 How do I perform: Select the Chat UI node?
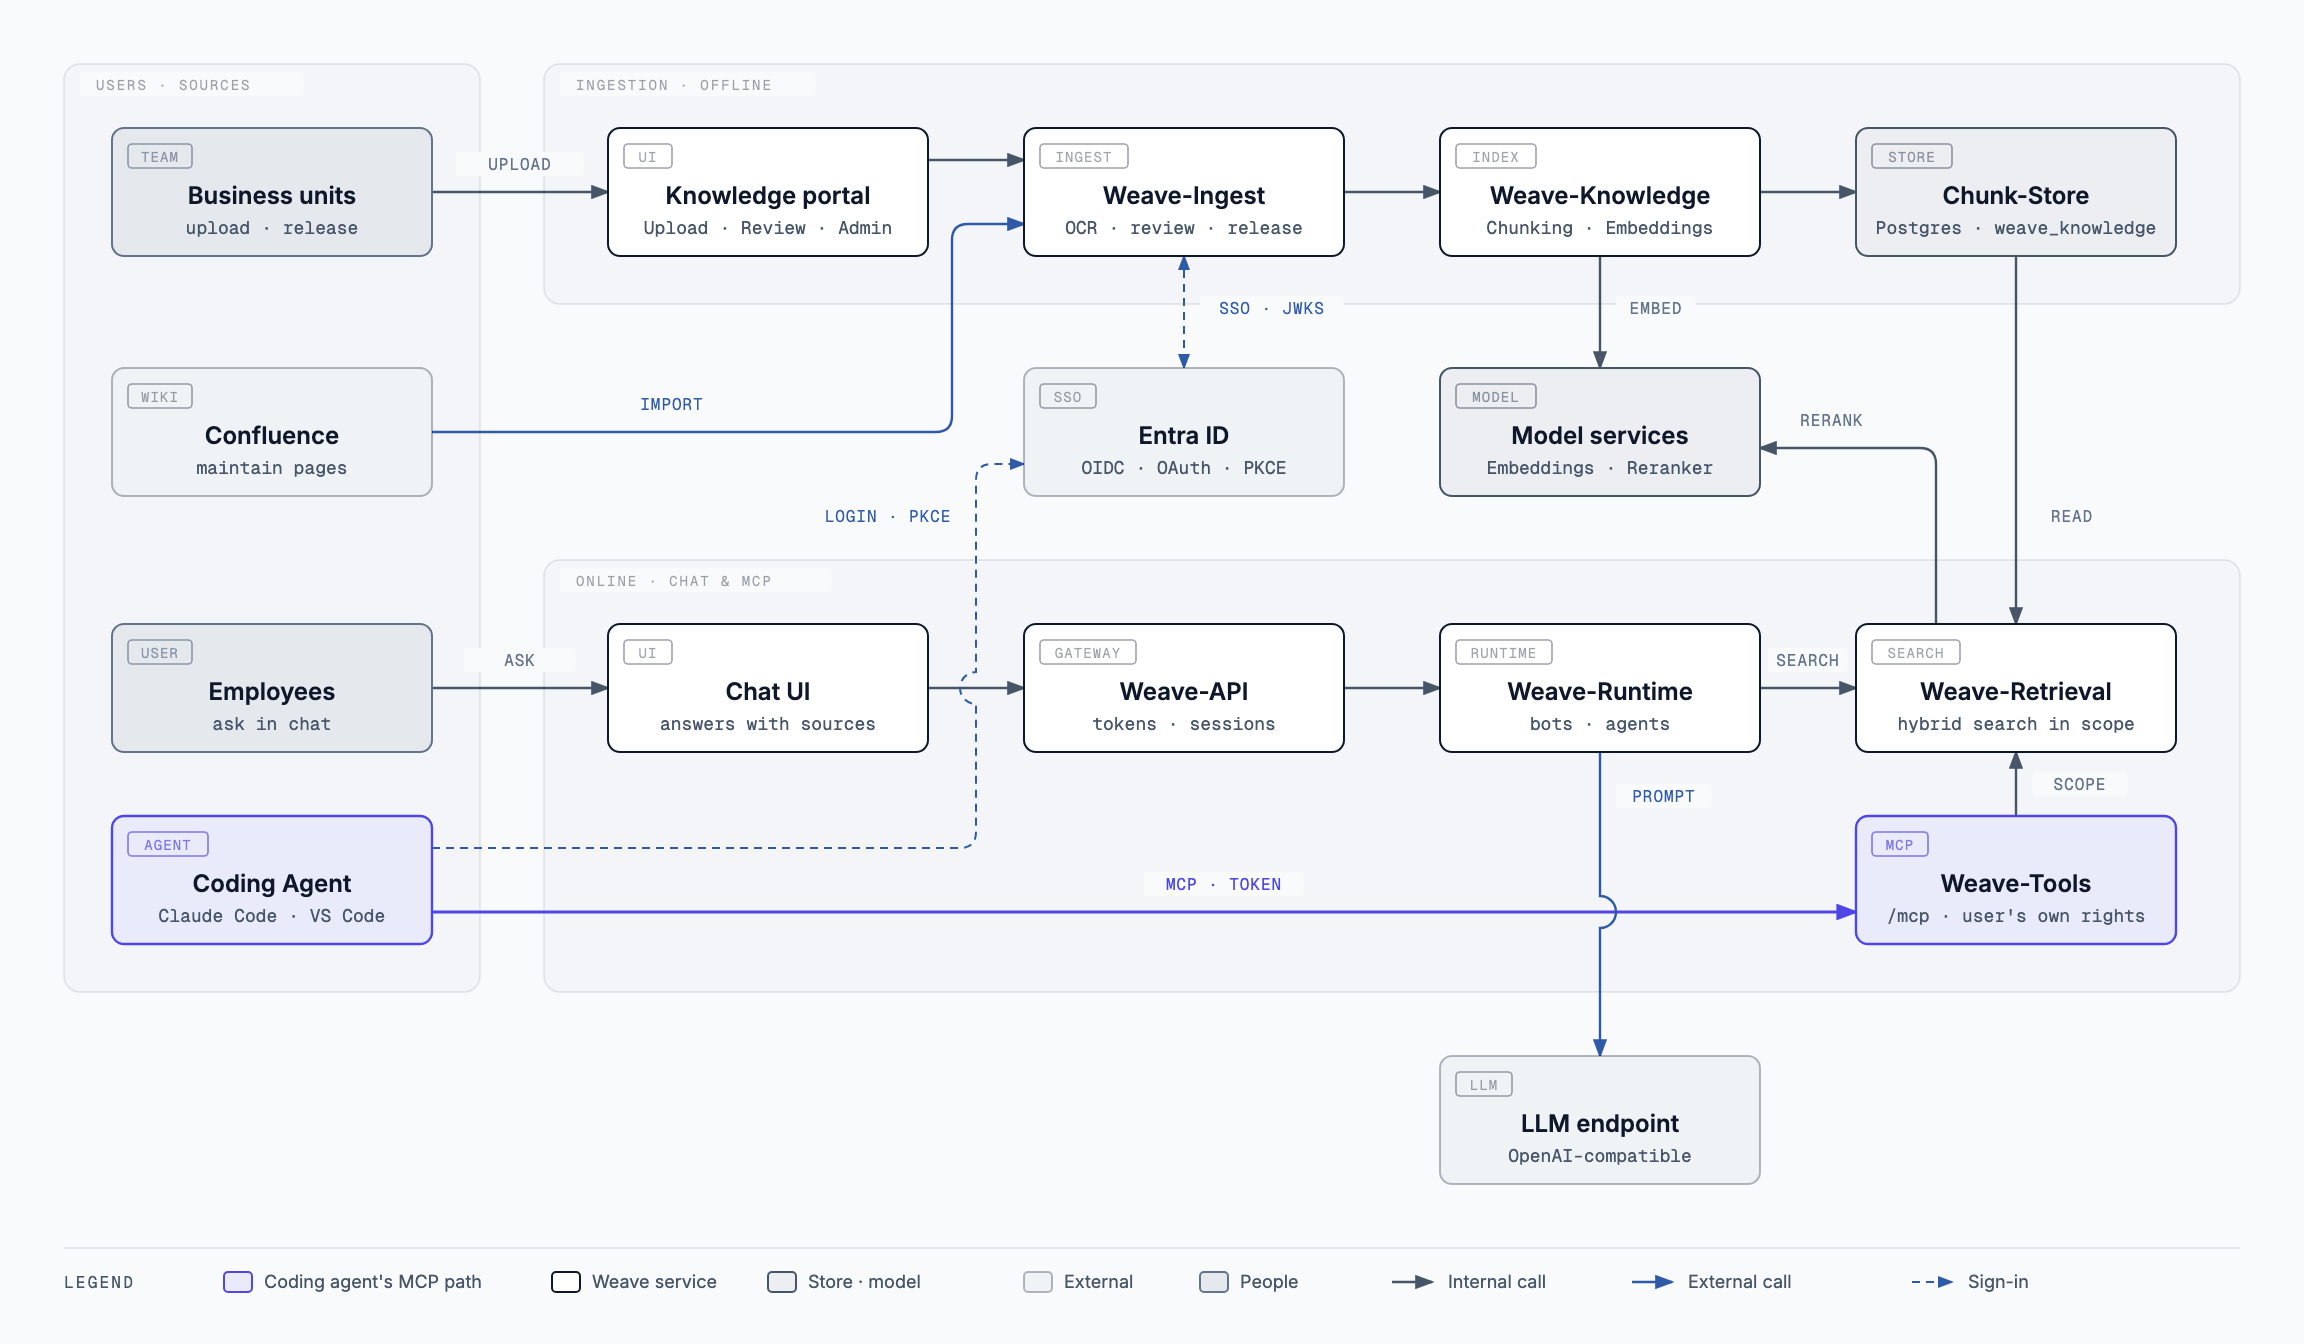click(x=768, y=688)
